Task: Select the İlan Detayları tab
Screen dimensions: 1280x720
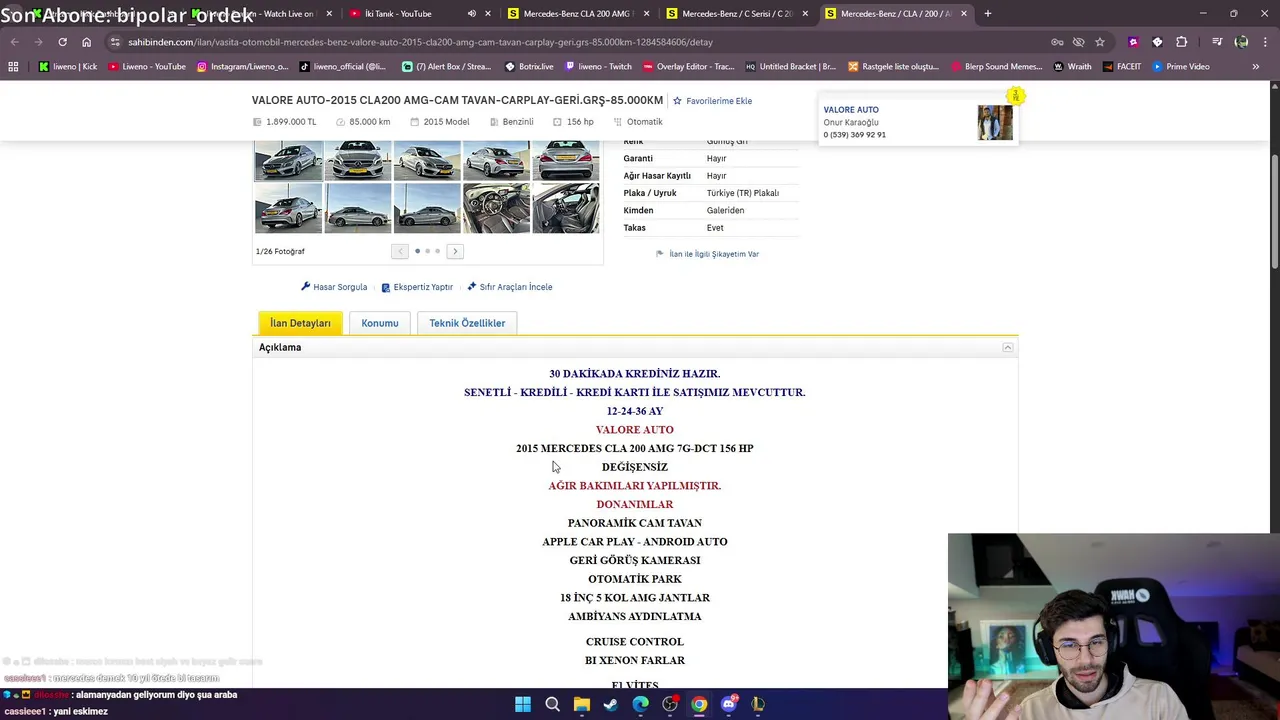Action: point(300,323)
